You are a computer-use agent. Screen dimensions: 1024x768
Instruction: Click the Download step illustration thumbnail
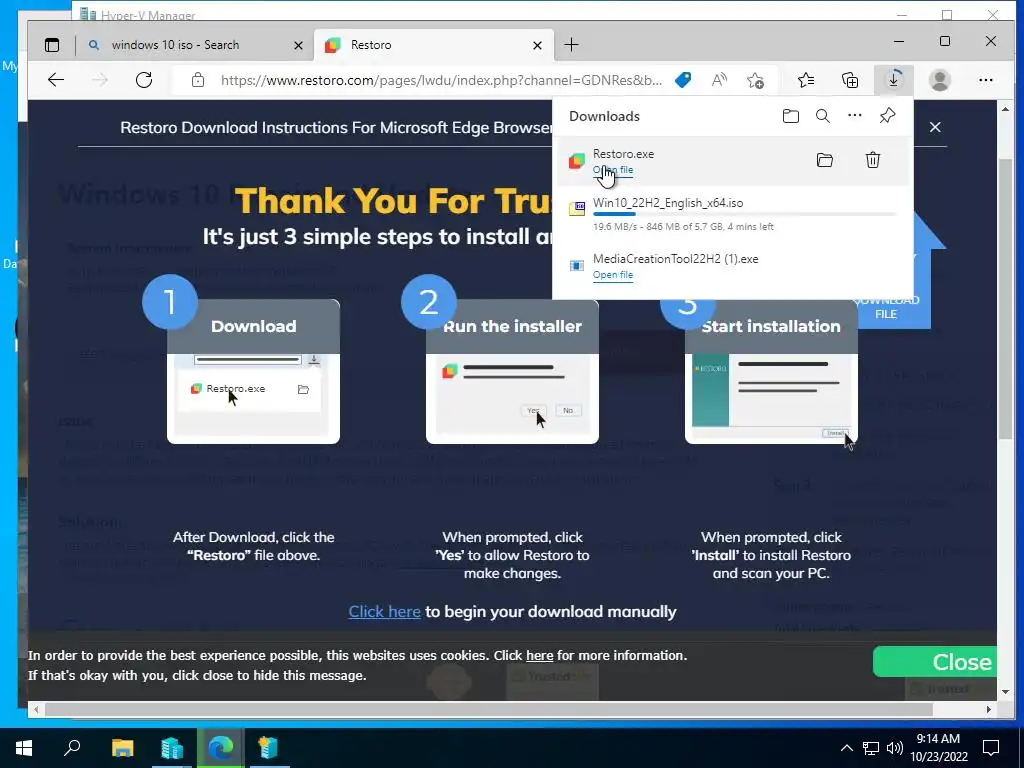253,372
